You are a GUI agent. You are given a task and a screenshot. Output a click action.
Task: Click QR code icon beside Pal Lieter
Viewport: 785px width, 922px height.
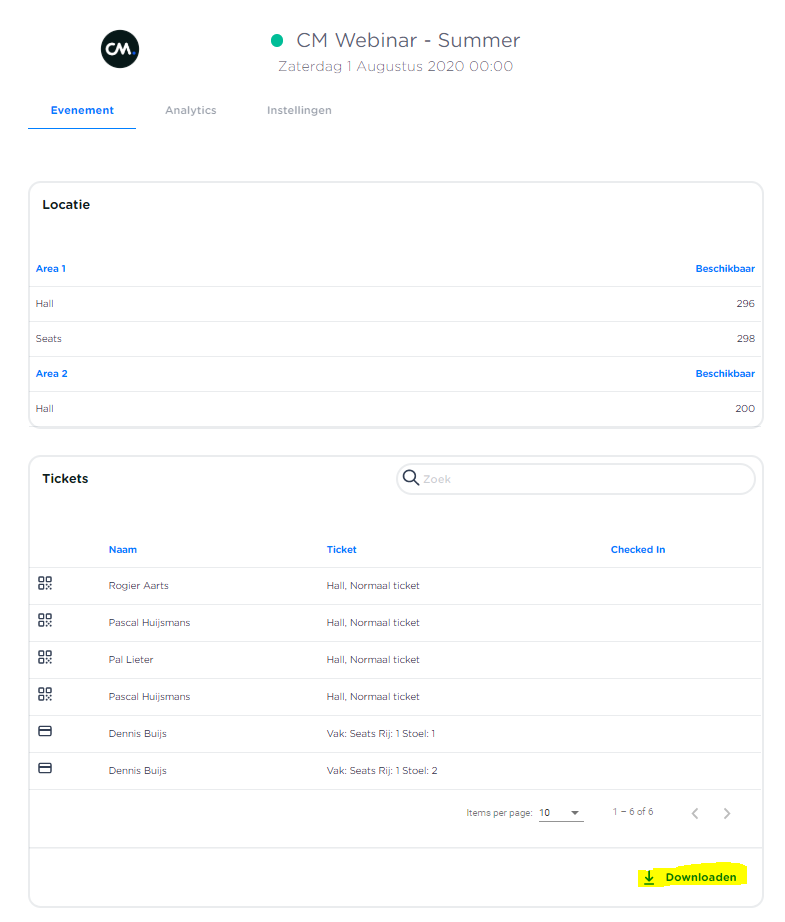(x=45, y=658)
